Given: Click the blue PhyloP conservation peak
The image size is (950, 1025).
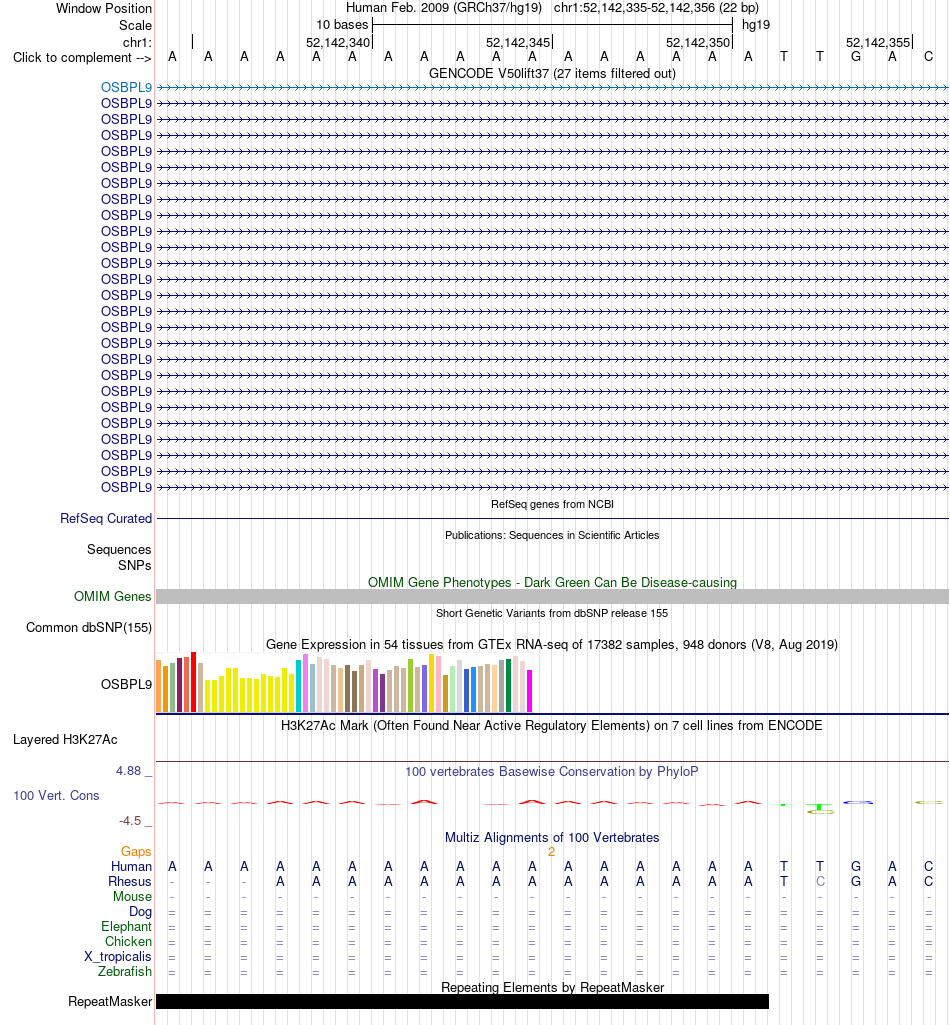Looking at the screenshot, I should [857, 802].
